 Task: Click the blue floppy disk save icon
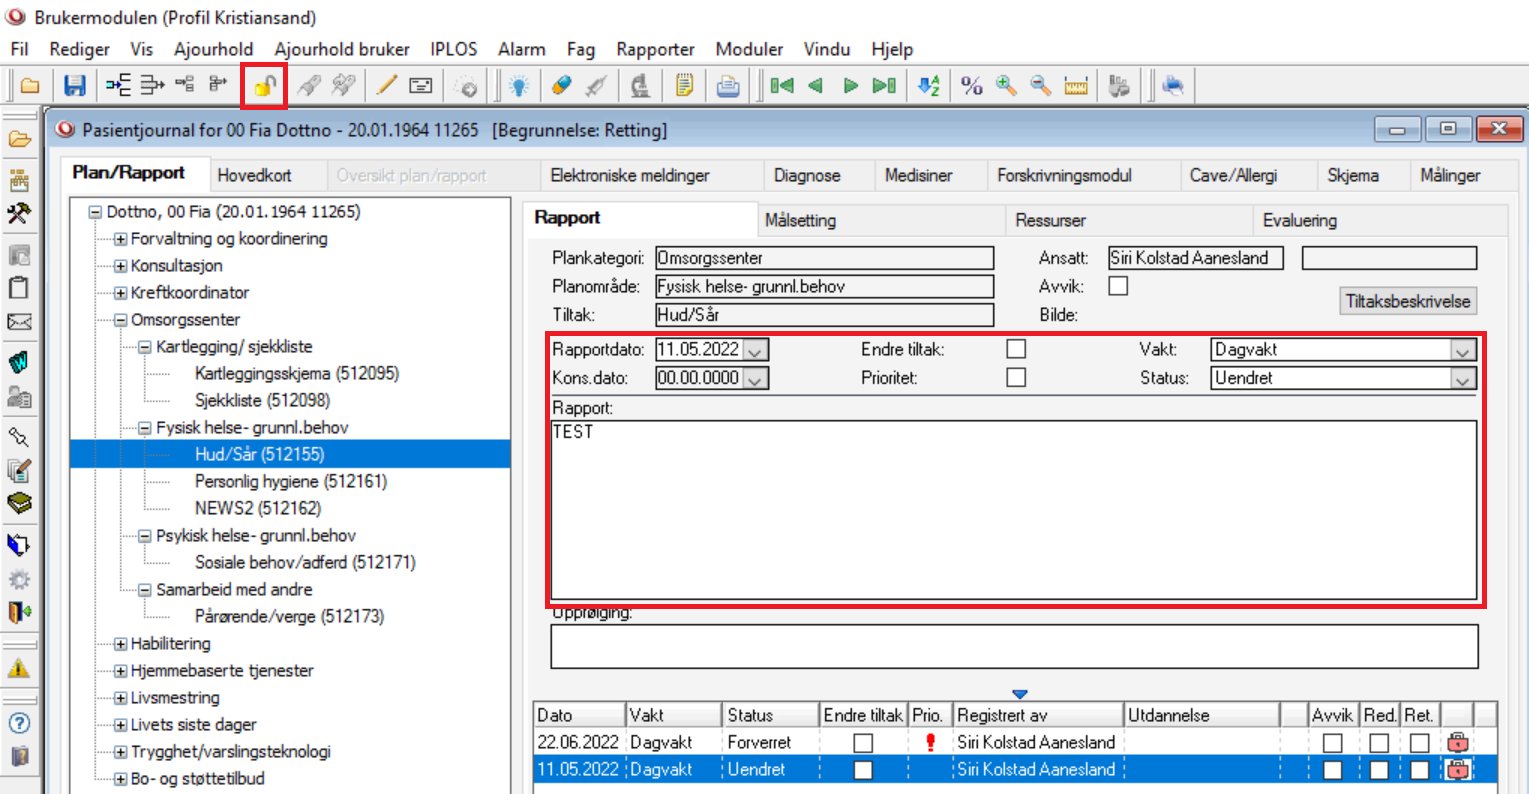pyautogui.click(x=75, y=86)
